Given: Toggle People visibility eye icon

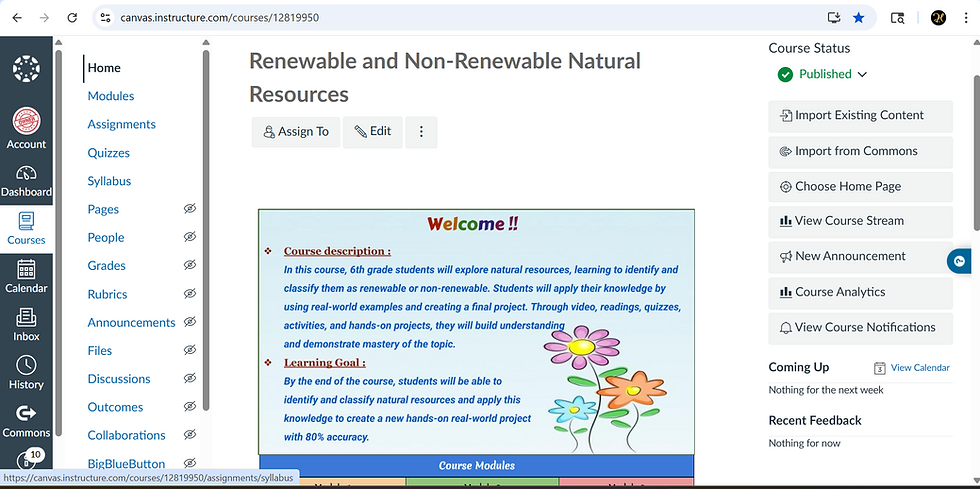Looking at the screenshot, I should 190,237.
